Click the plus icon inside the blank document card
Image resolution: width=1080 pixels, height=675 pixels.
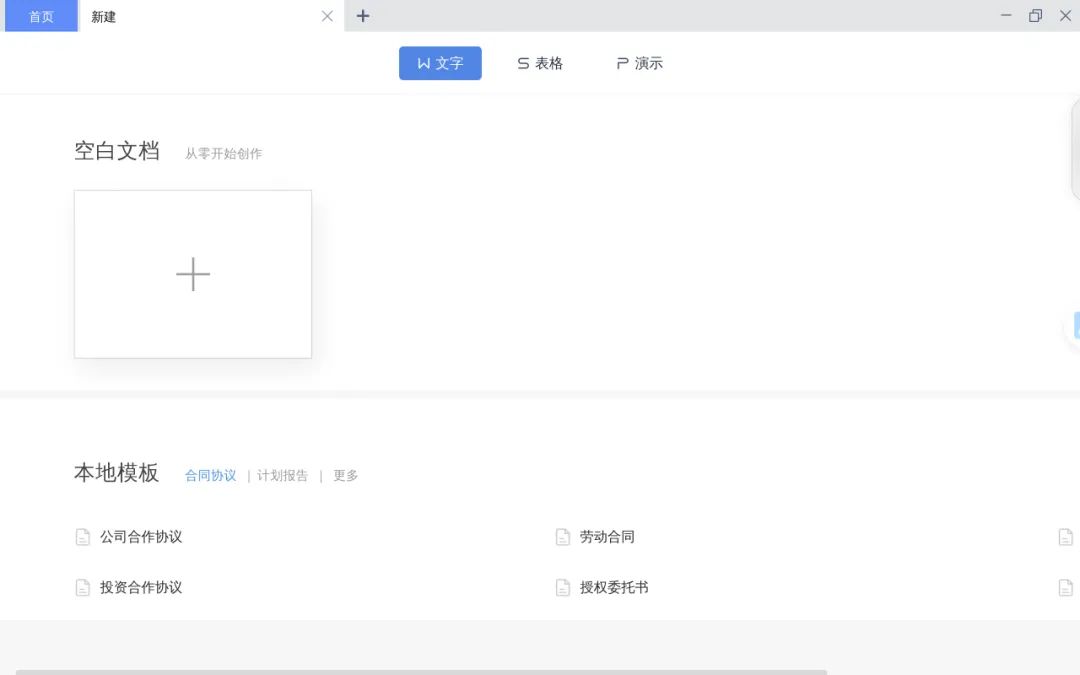[x=192, y=273]
